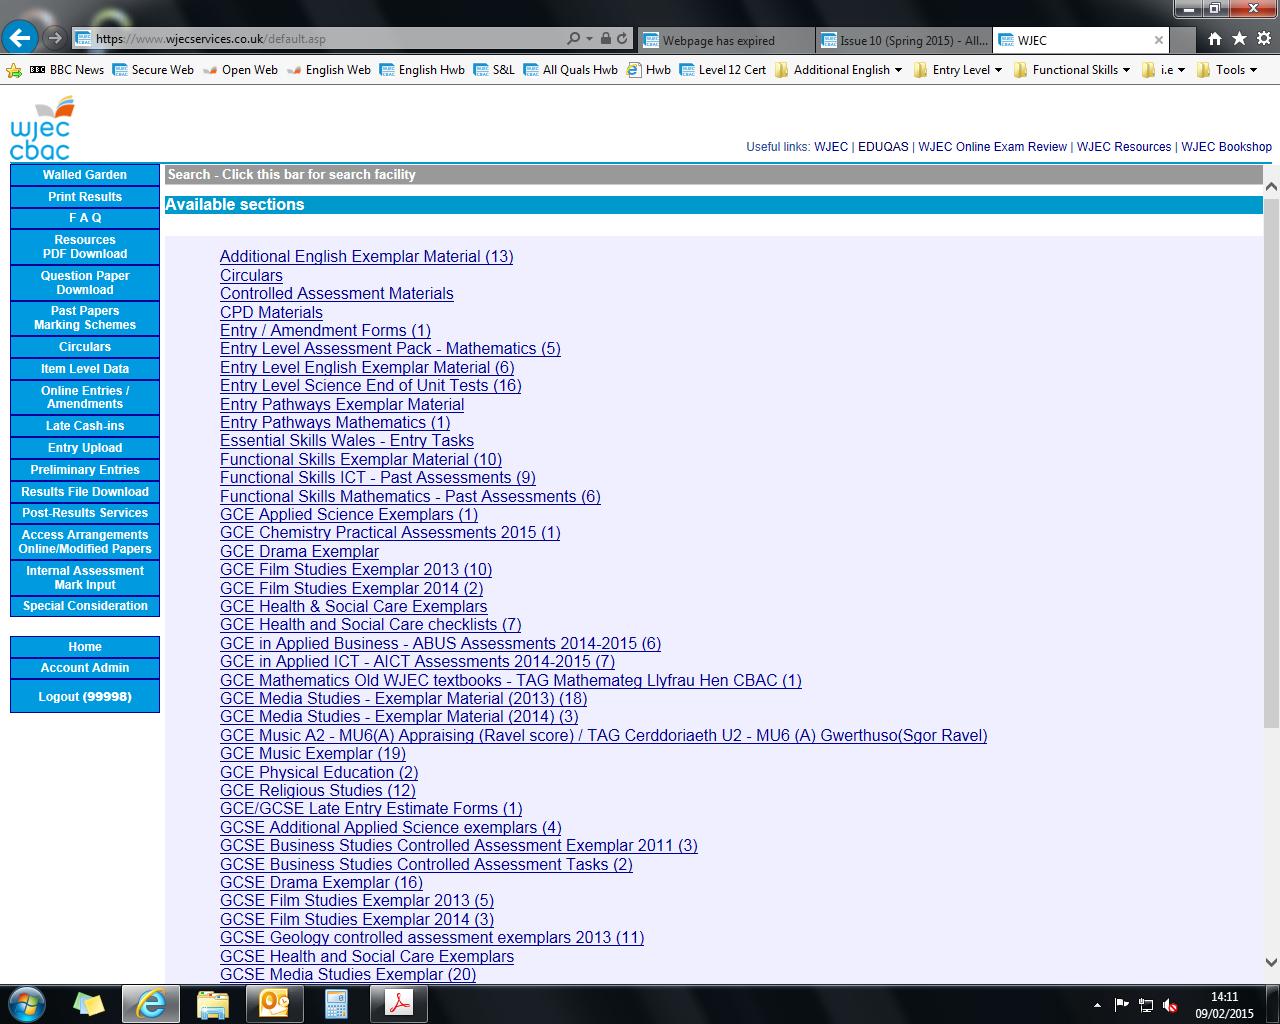Open GCSE Drama Exemplar (16) link
The image size is (1280, 1024).
(x=321, y=883)
